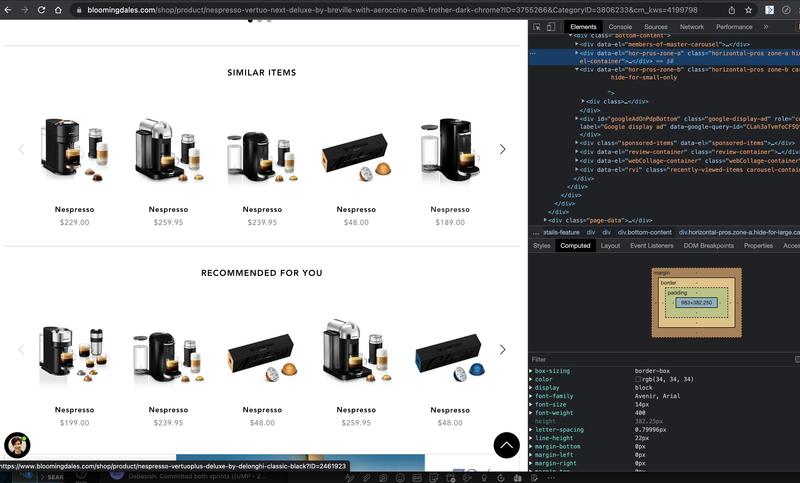Bookmark page with the star icon

(x=748, y=10)
